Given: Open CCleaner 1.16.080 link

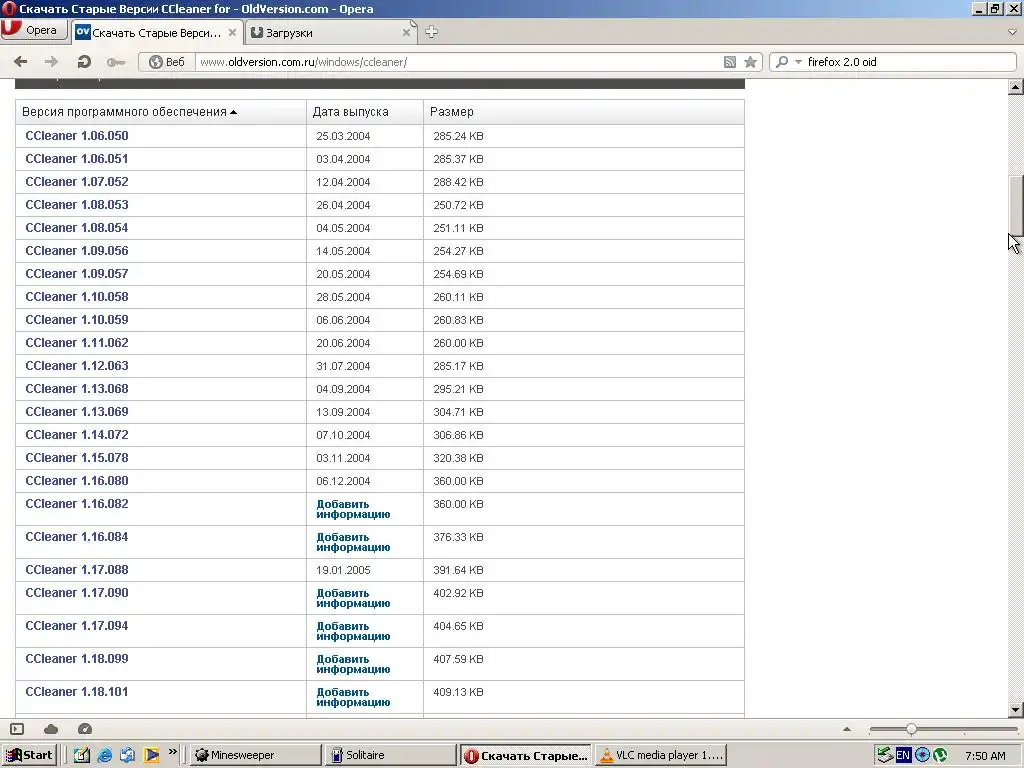Looking at the screenshot, I should click(x=76, y=481).
